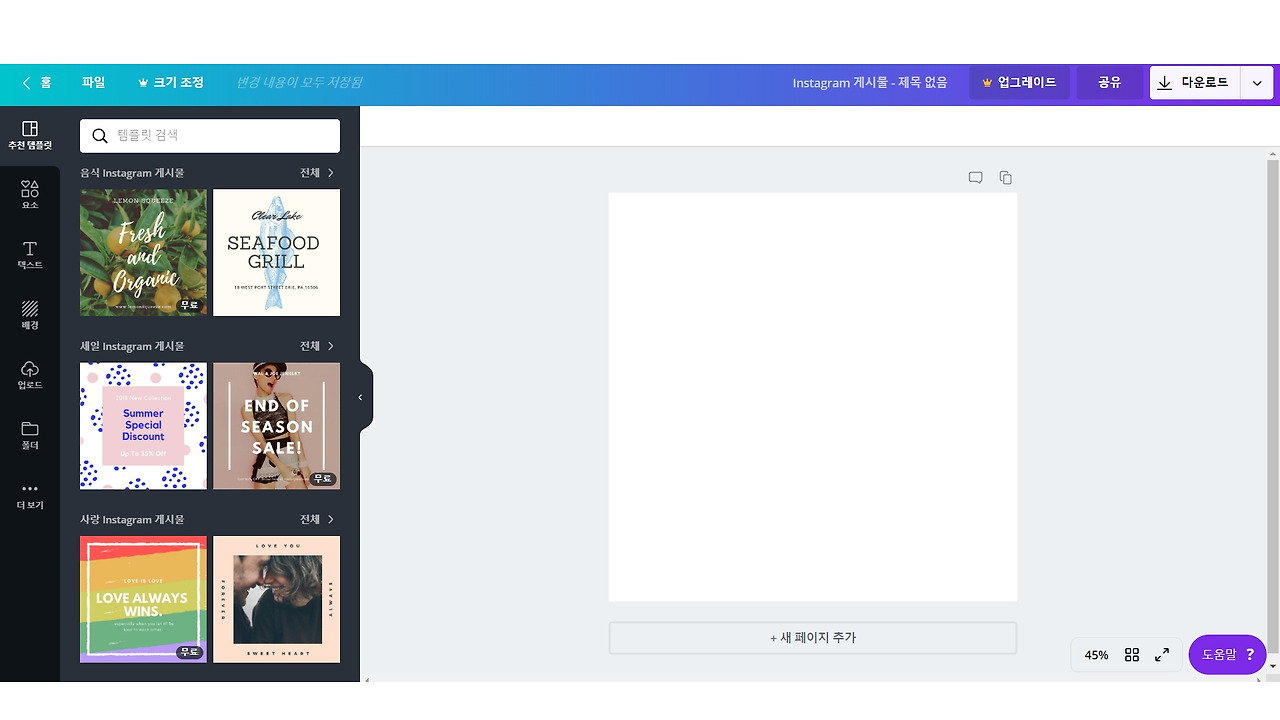Open the 요소 (Elements) panel
The width and height of the screenshot is (1280, 720).
(x=28, y=192)
